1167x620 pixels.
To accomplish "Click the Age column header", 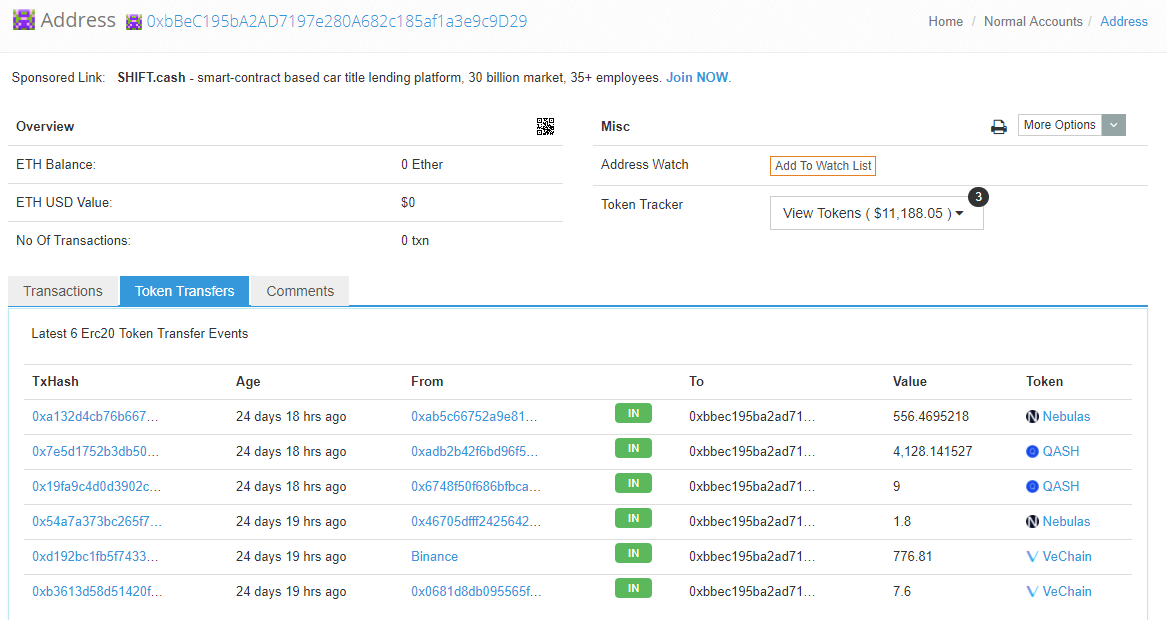I will pyautogui.click(x=248, y=381).
